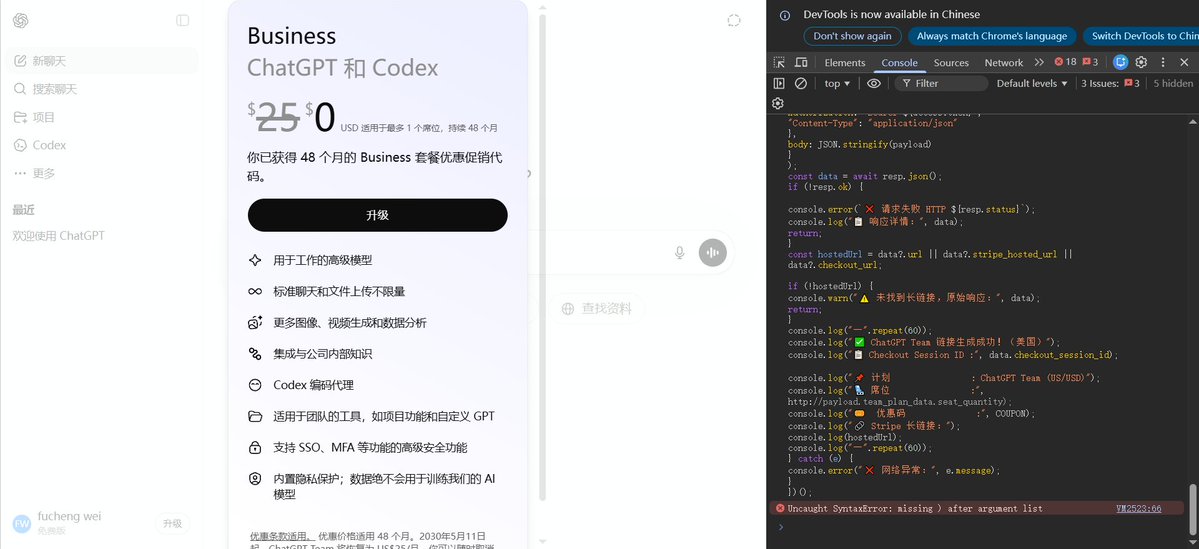Viewport: 1199px width, 549px height.
Task: Click the 3 Issues link in console toolbar
Action: [1110, 83]
